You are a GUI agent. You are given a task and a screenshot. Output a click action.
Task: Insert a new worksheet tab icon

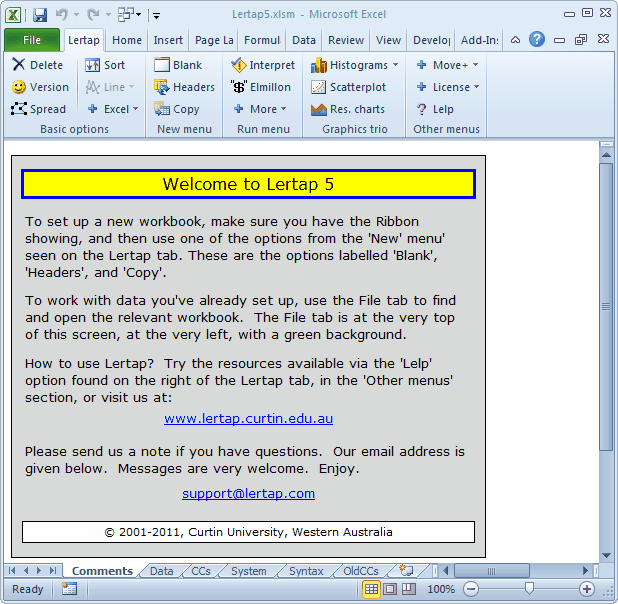pos(406,570)
